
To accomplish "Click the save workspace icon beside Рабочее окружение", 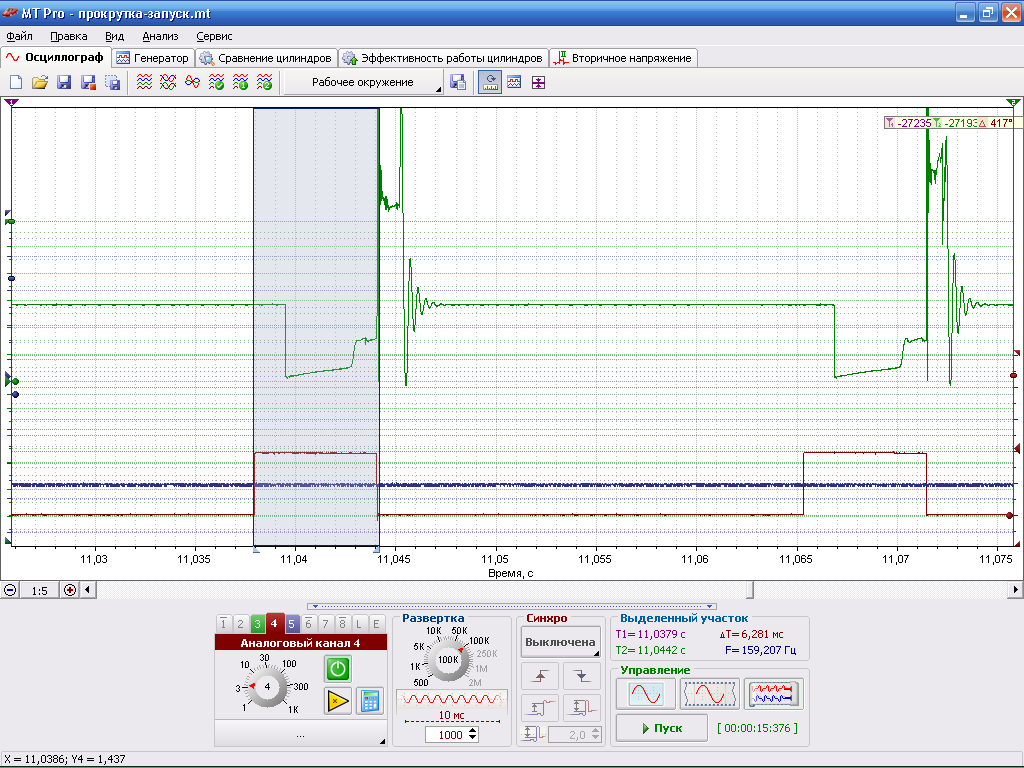I will click(x=458, y=82).
